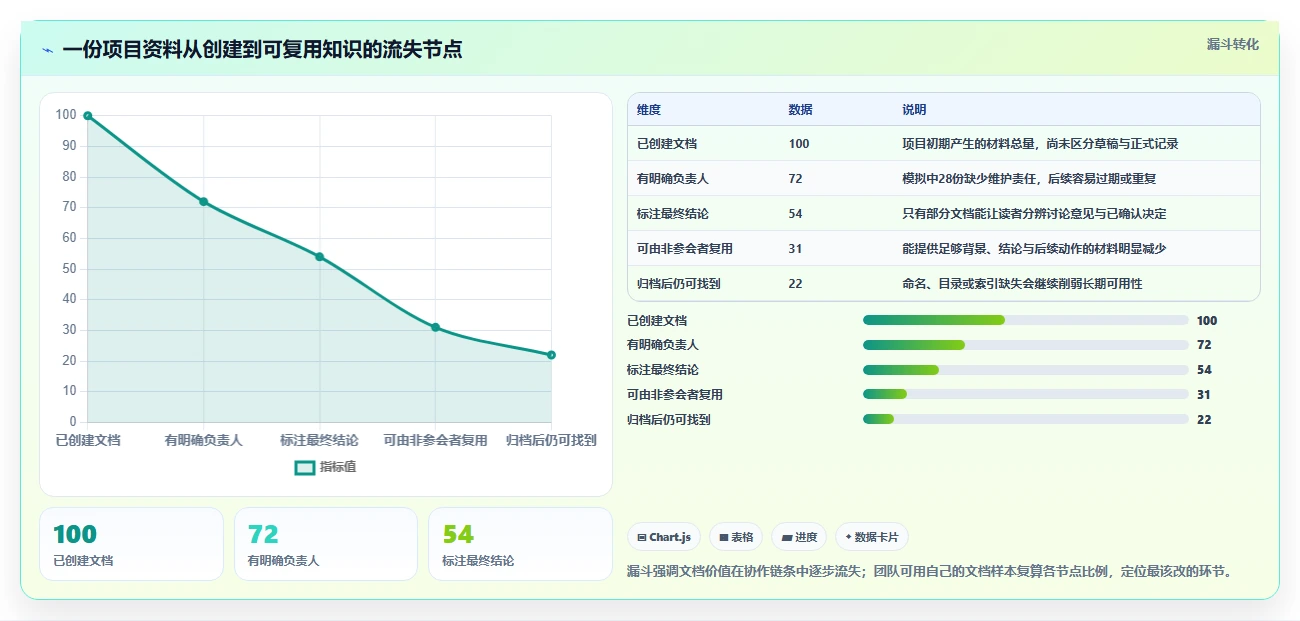Click the table value 54
This screenshot has width=1300, height=621.
pos(795,214)
